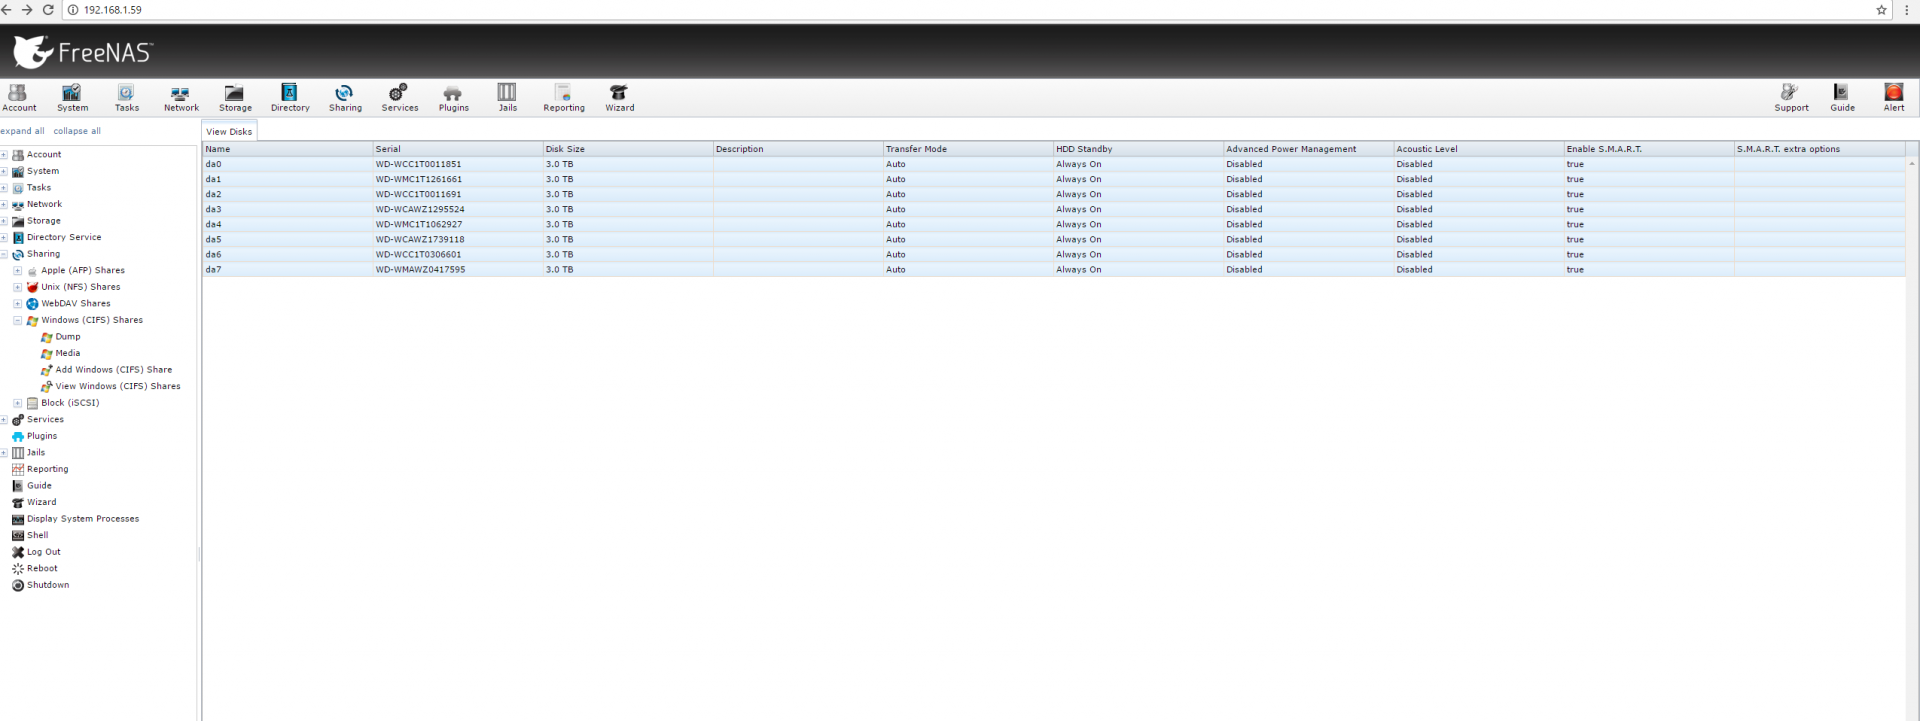This screenshot has width=1920, height=721.
Task: Collapse the Windows (CIFS) Shares node
Action: [17, 321]
